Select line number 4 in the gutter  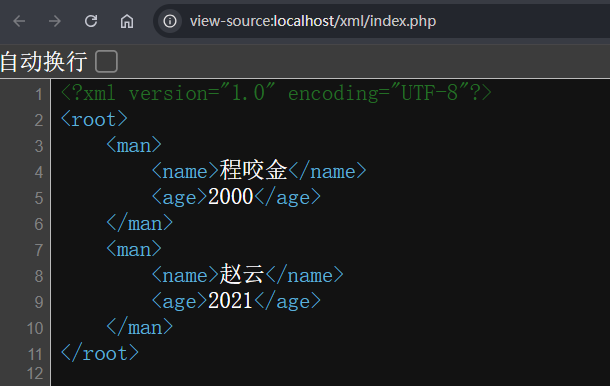(39, 172)
